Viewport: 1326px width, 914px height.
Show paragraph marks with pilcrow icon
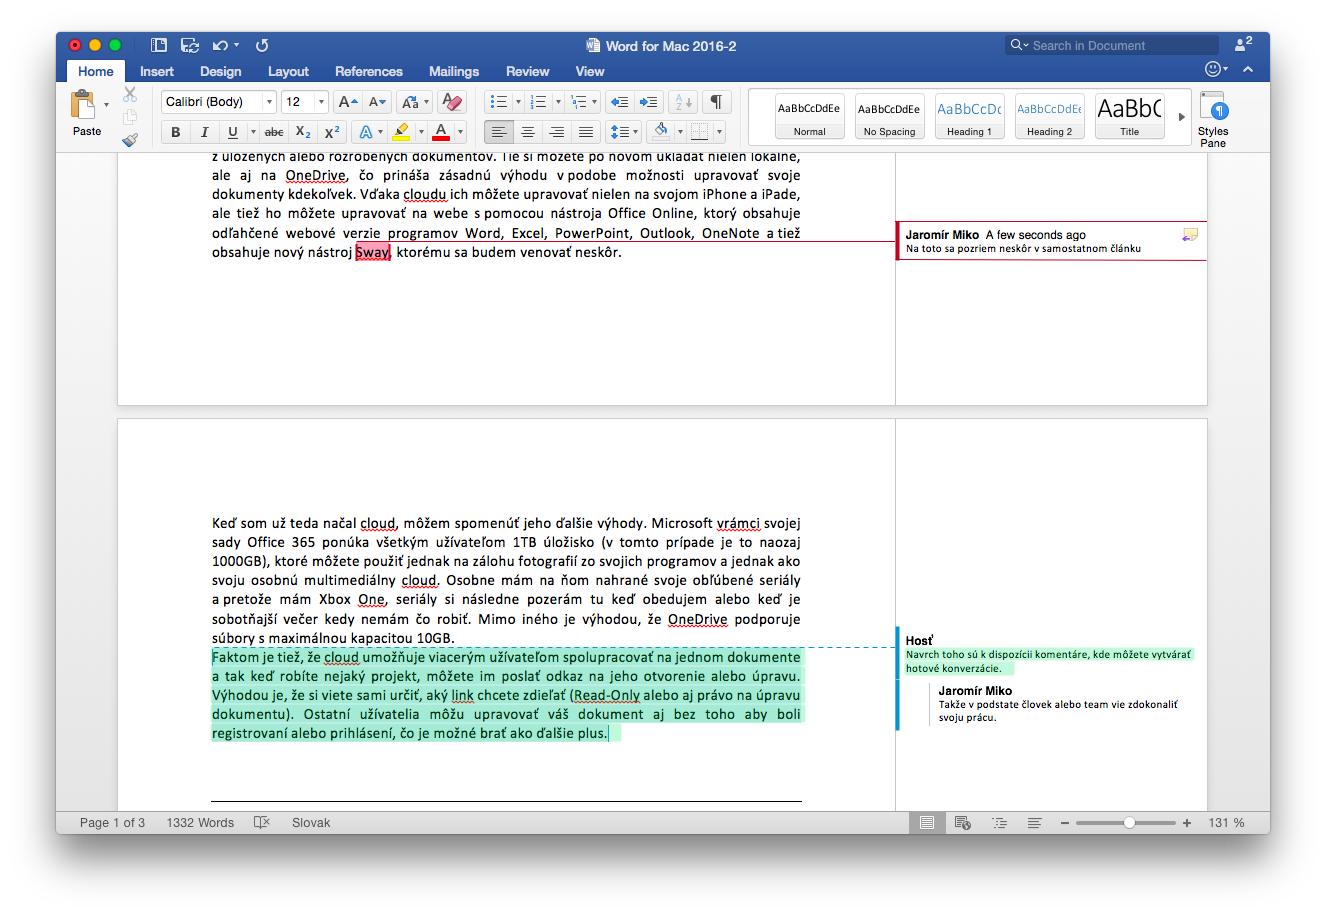click(715, 102)
